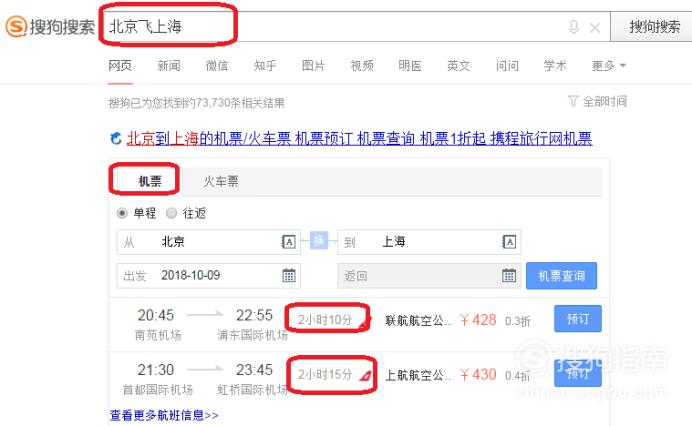
Task: Click the 20:45 departure time text
Action: coord(156,315)
